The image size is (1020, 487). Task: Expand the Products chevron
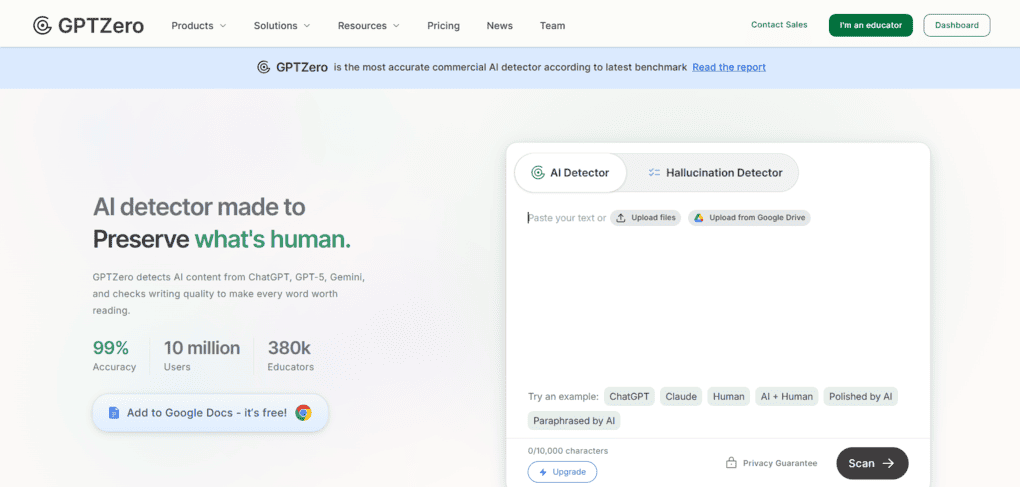pyautogui.click(x=222, y=26)
